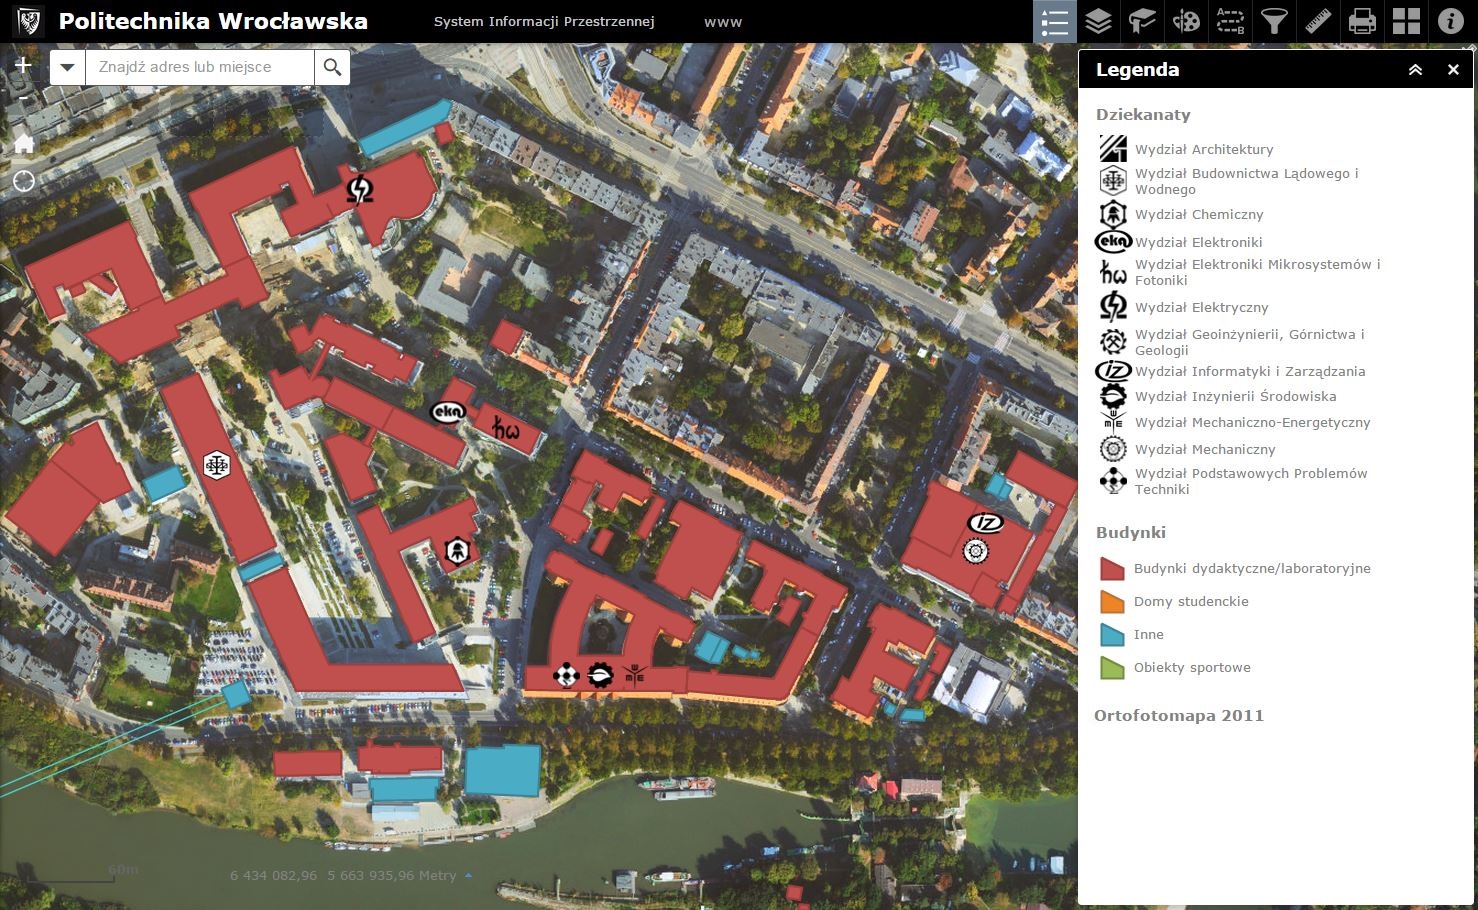Click Wydział Chemiczny legend entry
The image size is (1478, 910).
click(x=1199, y=214)
